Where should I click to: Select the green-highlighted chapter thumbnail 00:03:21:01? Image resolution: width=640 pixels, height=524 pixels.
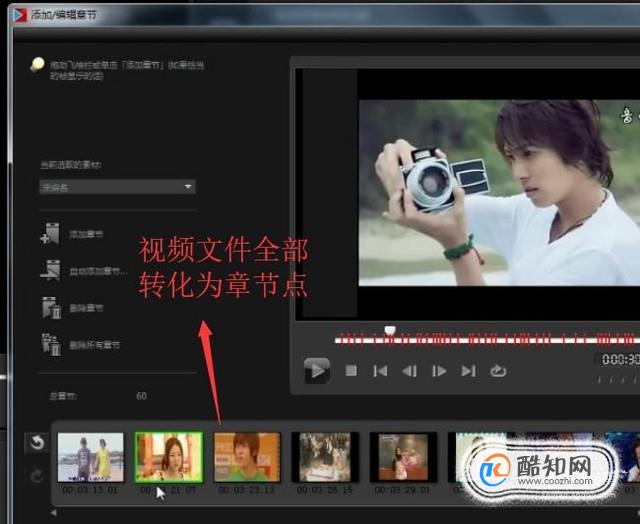(169, 457)
